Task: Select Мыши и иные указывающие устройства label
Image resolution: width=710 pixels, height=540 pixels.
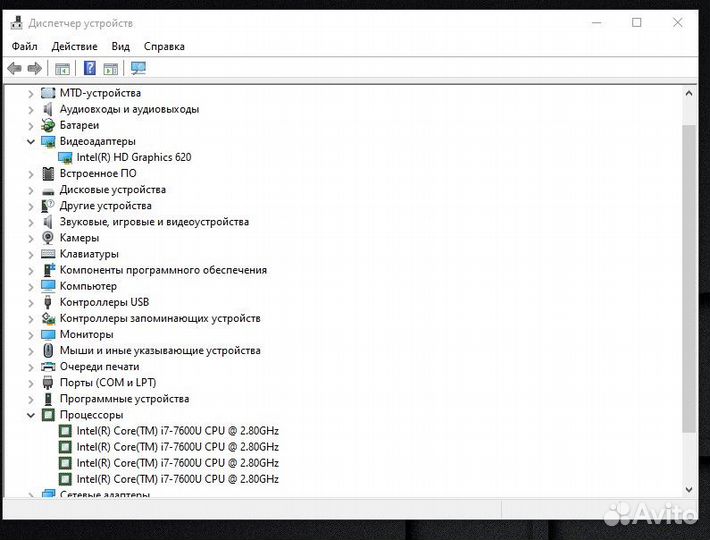Action: tap(160, 350)
